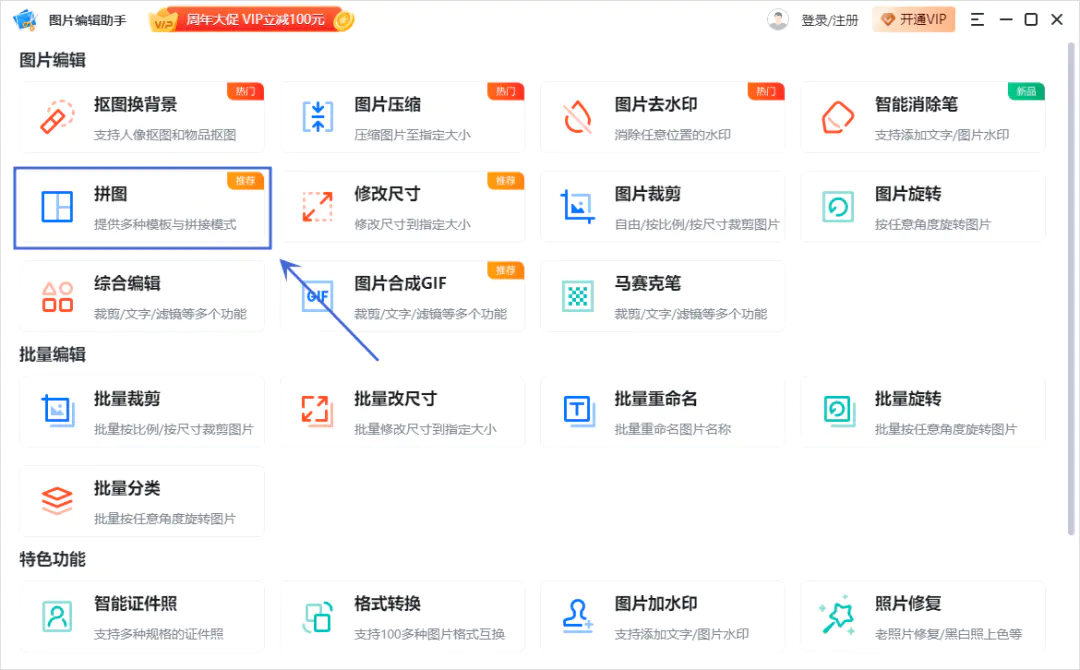Click the 登录/注册 login link
1080x670 pixels.
tap(829, 20)
